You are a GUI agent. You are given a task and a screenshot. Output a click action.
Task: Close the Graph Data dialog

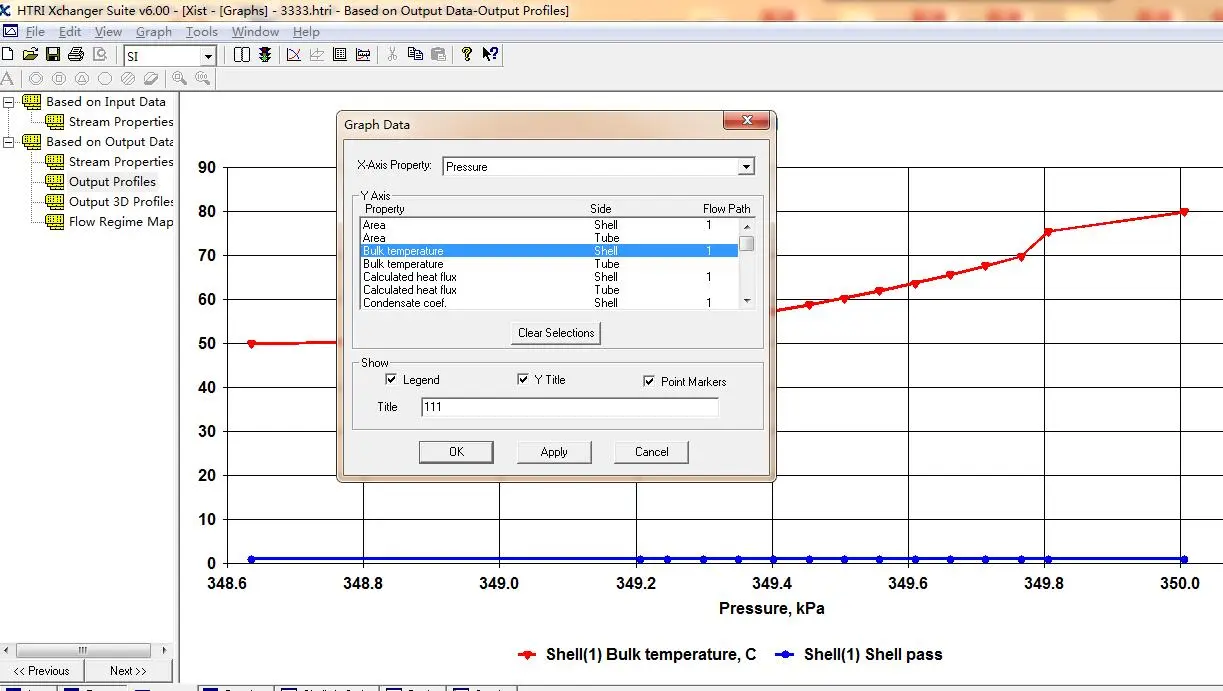(x=746, y=121)
